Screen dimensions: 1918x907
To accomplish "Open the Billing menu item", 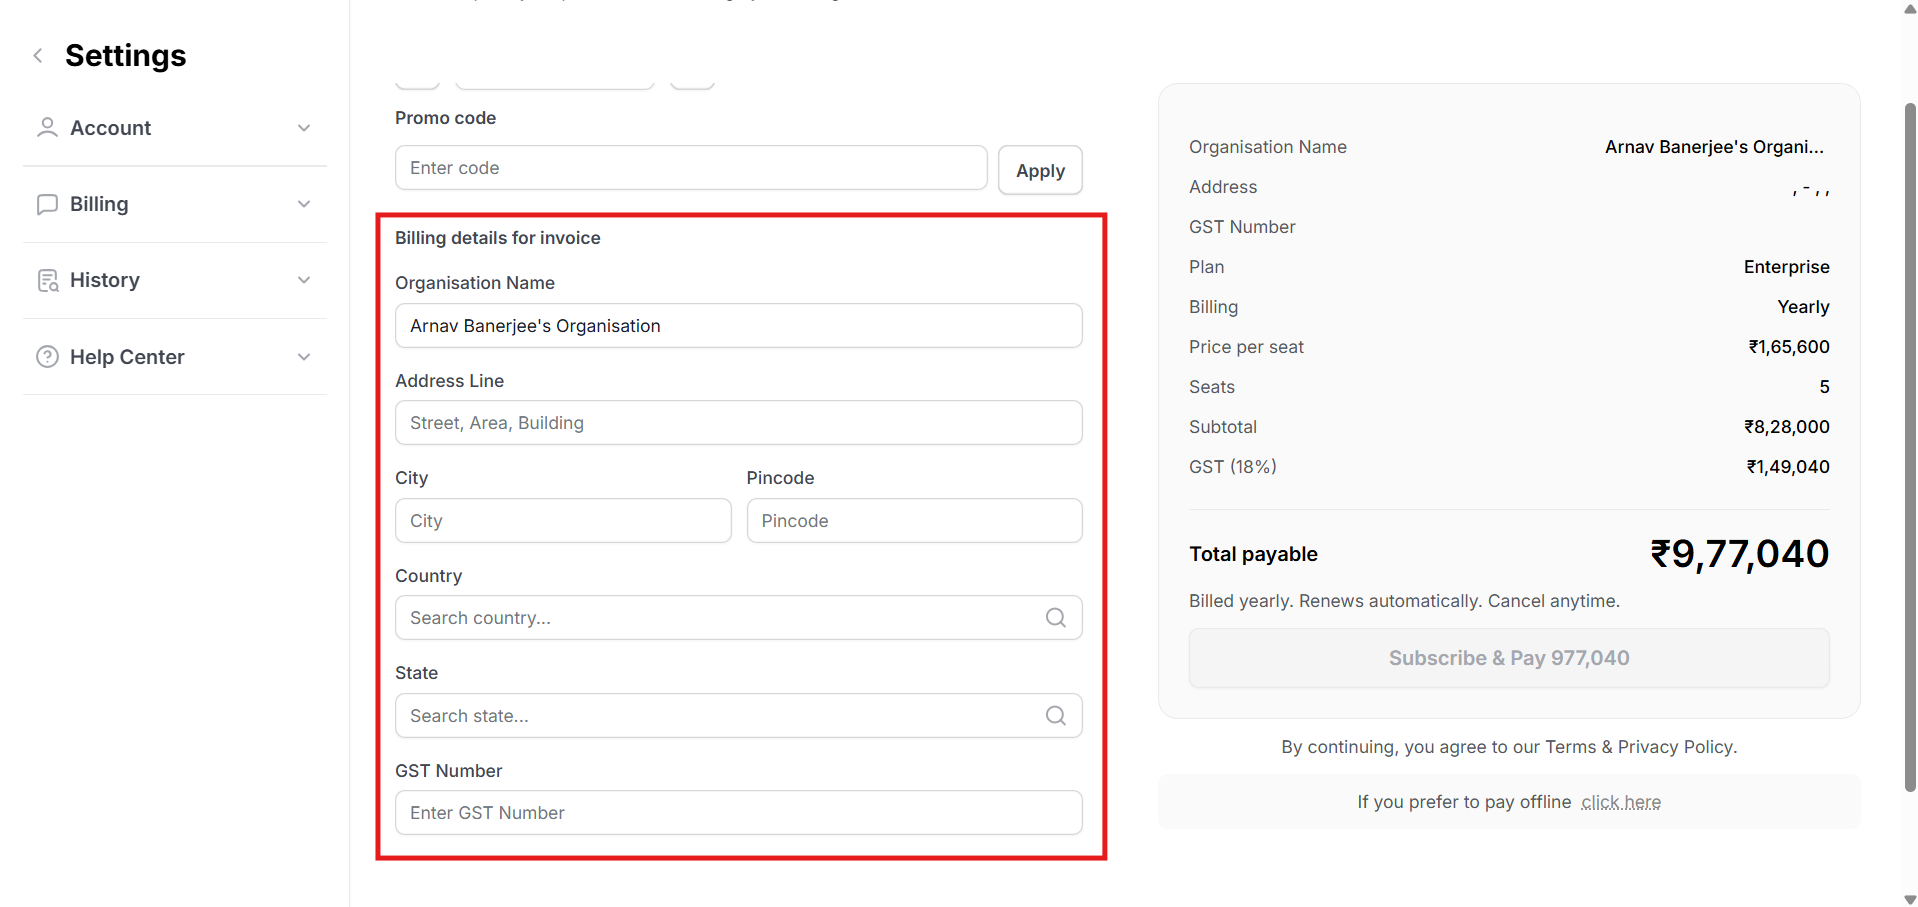I will coord(99,204).
